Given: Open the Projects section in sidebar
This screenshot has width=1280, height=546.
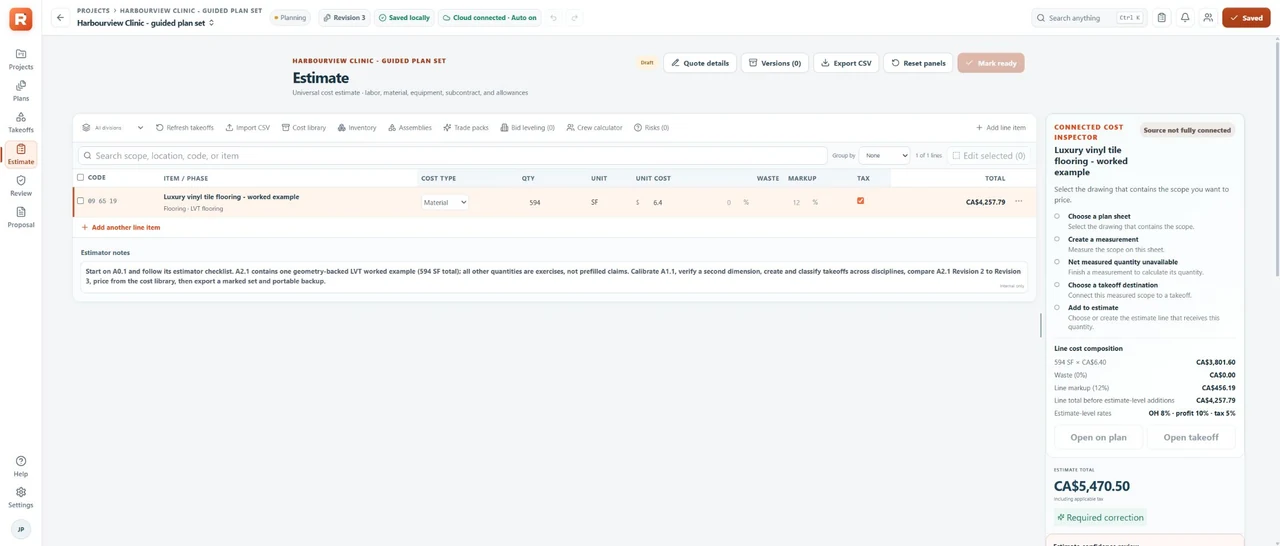Looking at the screenshot, I should click(x=21, y=59).
